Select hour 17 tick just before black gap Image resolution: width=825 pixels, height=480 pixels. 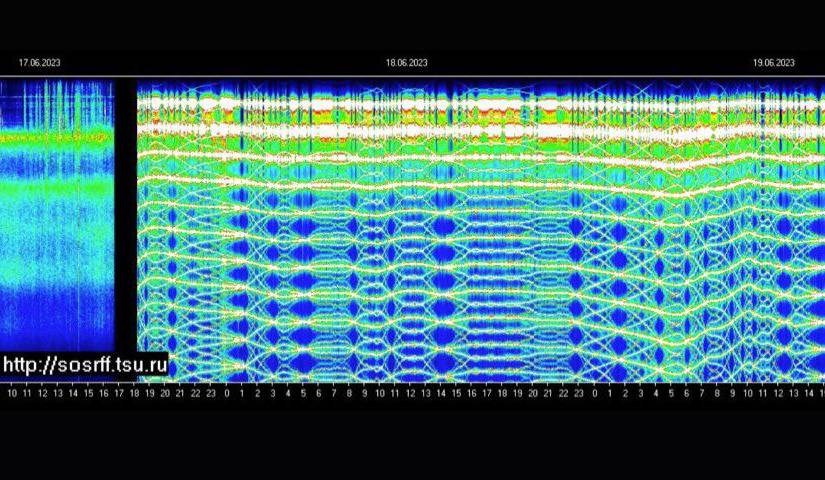(119, 395)
